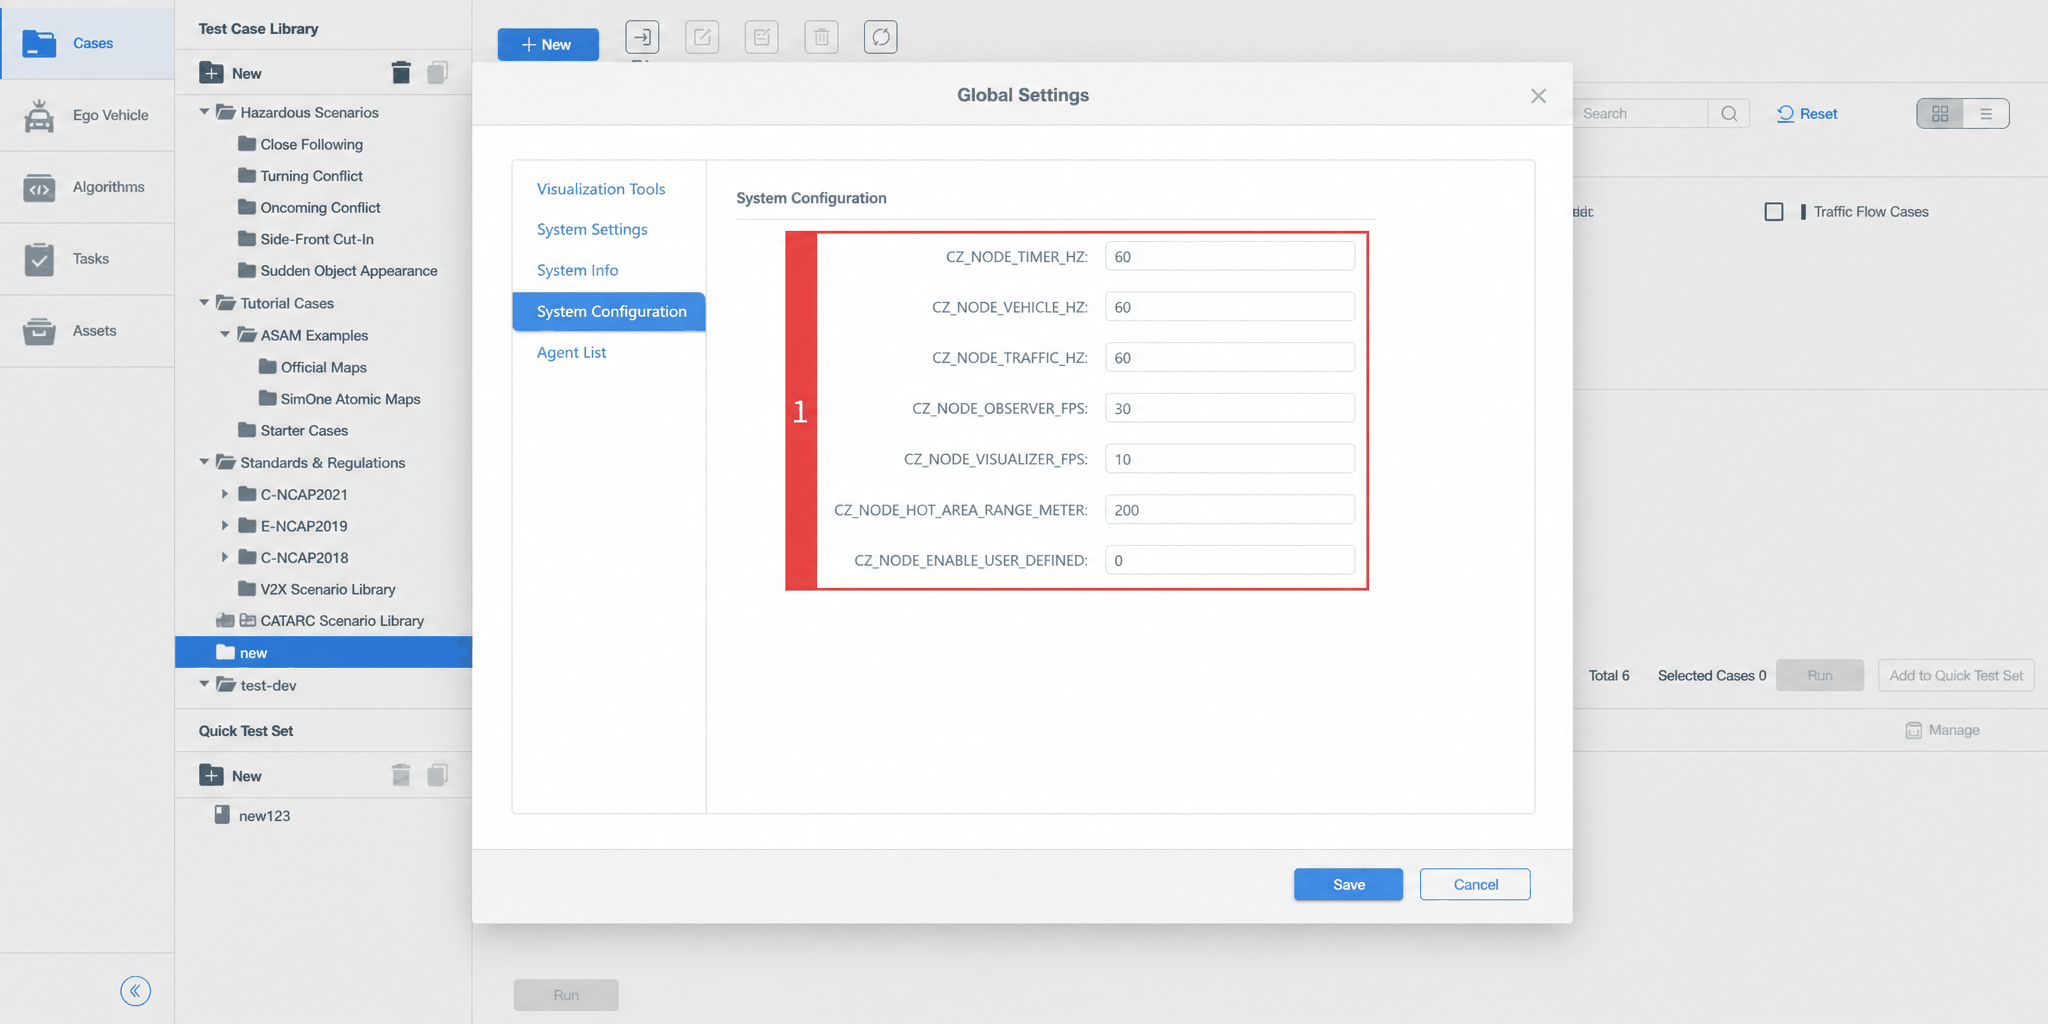This screenshot has width=2048, height=1024.
Task: Click the import arrow icon in the toolbar
Action: pos(642,38)
